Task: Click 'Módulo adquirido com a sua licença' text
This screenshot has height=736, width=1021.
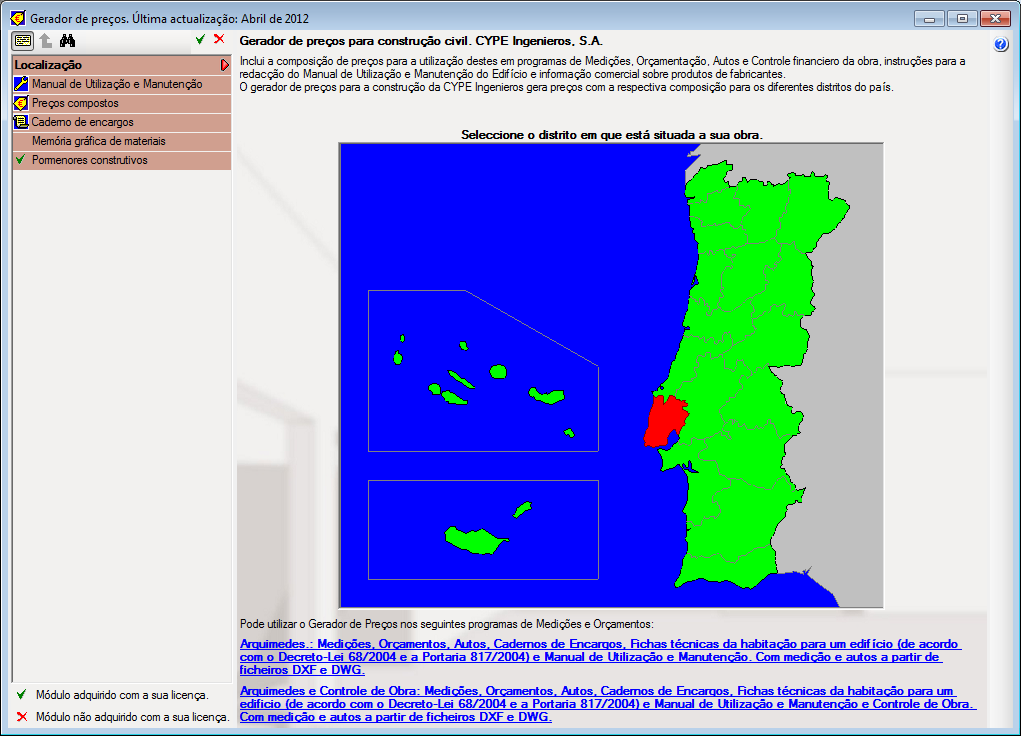Action: tap(122, 695)
